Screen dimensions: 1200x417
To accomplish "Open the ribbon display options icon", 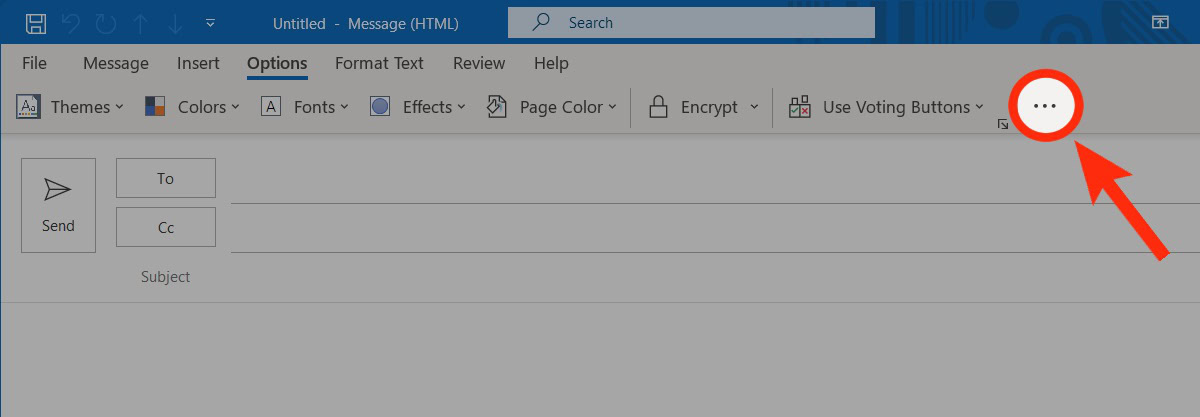I will (1161, 22).
